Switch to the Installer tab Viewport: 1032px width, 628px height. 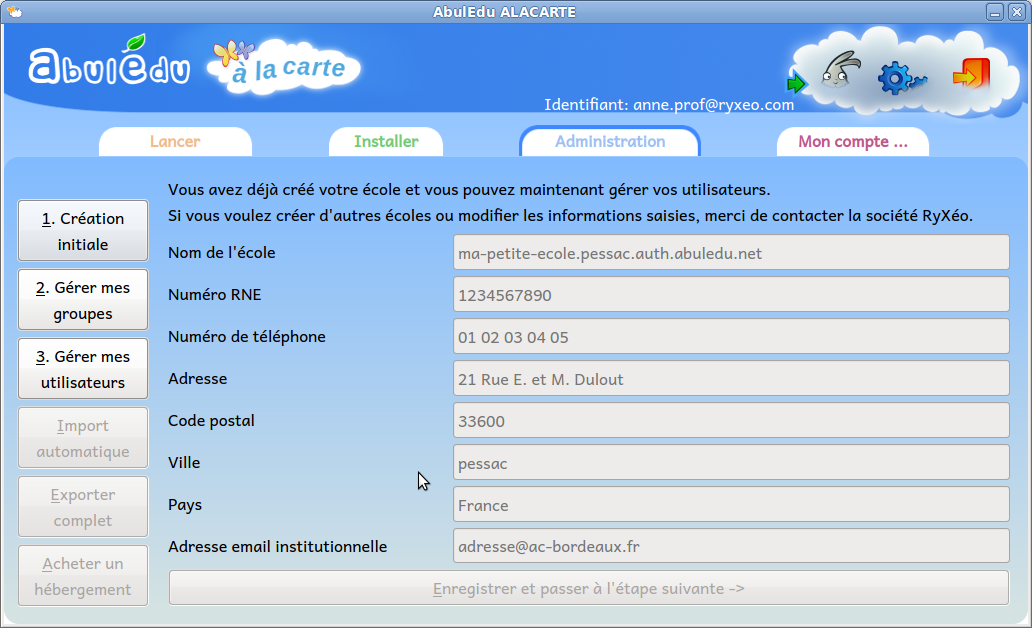point(386,142)
